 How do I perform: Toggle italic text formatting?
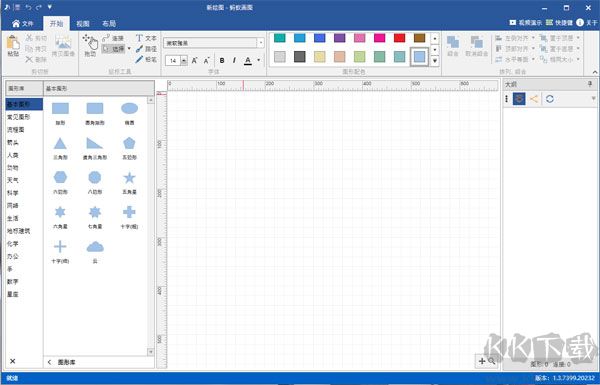234,60
